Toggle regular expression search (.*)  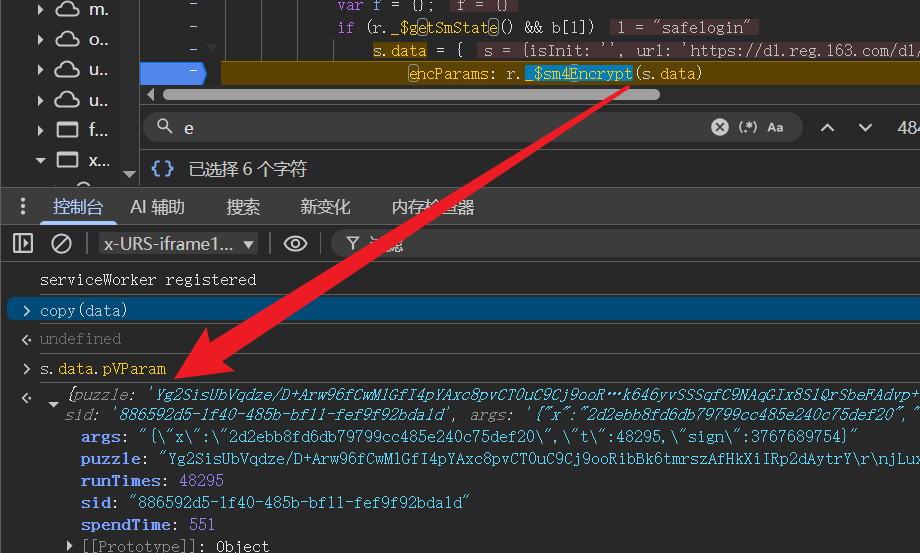point(748,127)
